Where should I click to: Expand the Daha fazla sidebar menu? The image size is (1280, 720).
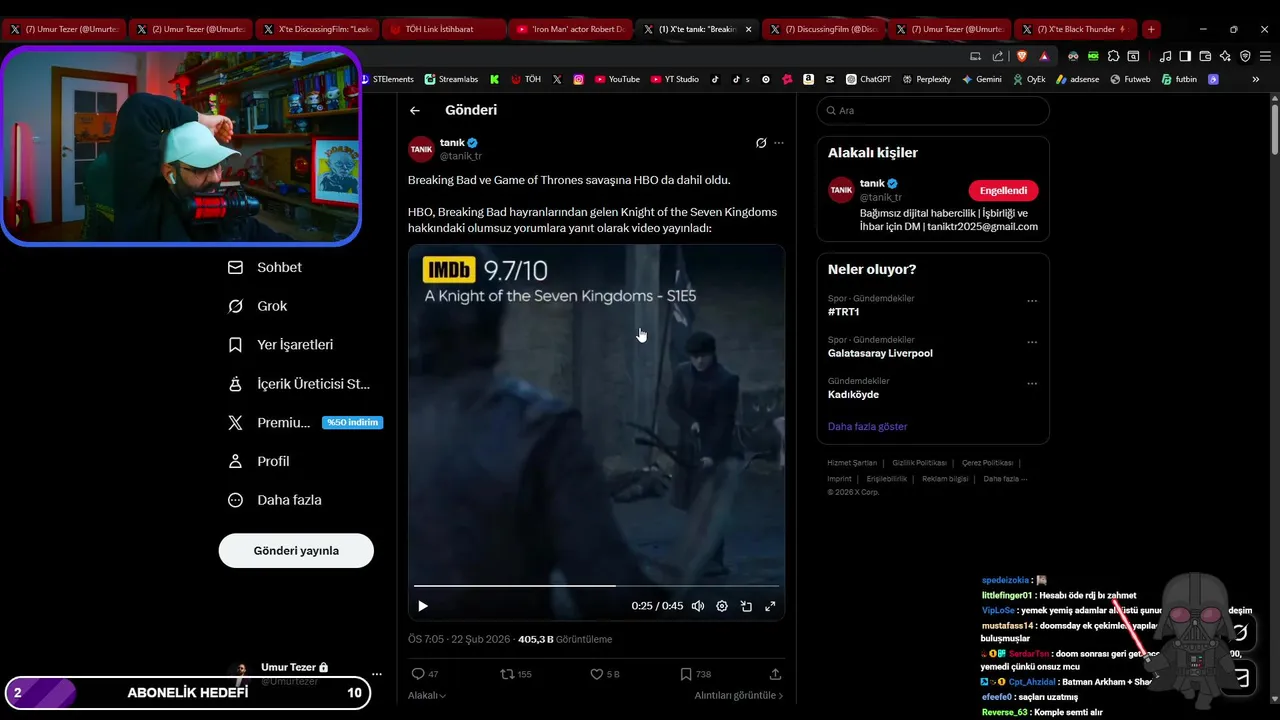(275, 500)
